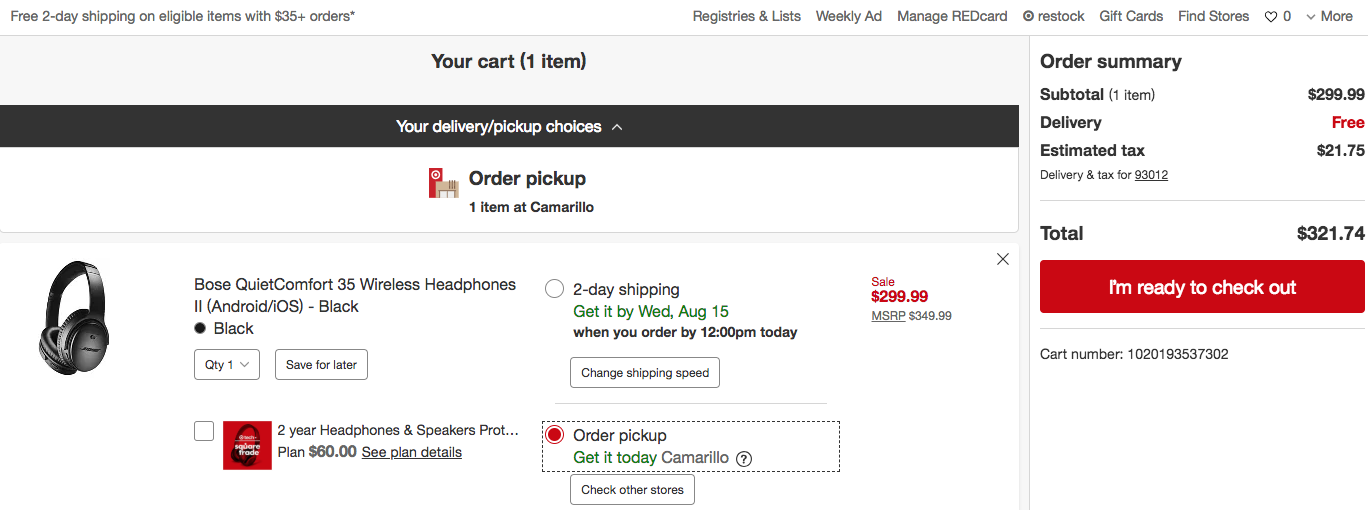This screenshot has width=1368, height=510.
Task: Click the Order pickup store icon
Action: point(443,183)
